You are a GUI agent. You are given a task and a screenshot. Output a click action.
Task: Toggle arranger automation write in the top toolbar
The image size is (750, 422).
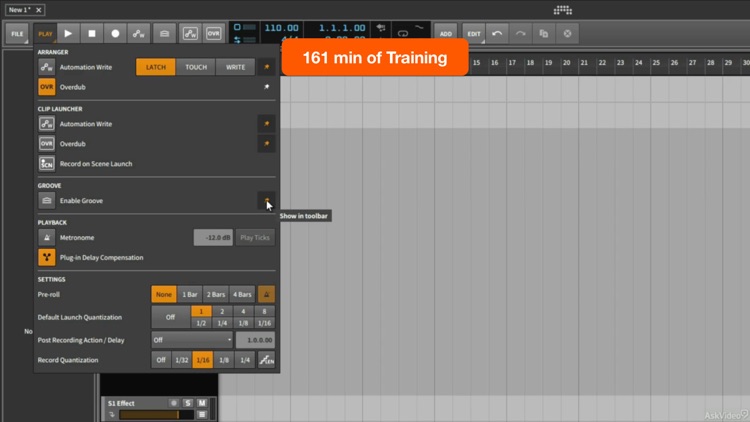139,33
